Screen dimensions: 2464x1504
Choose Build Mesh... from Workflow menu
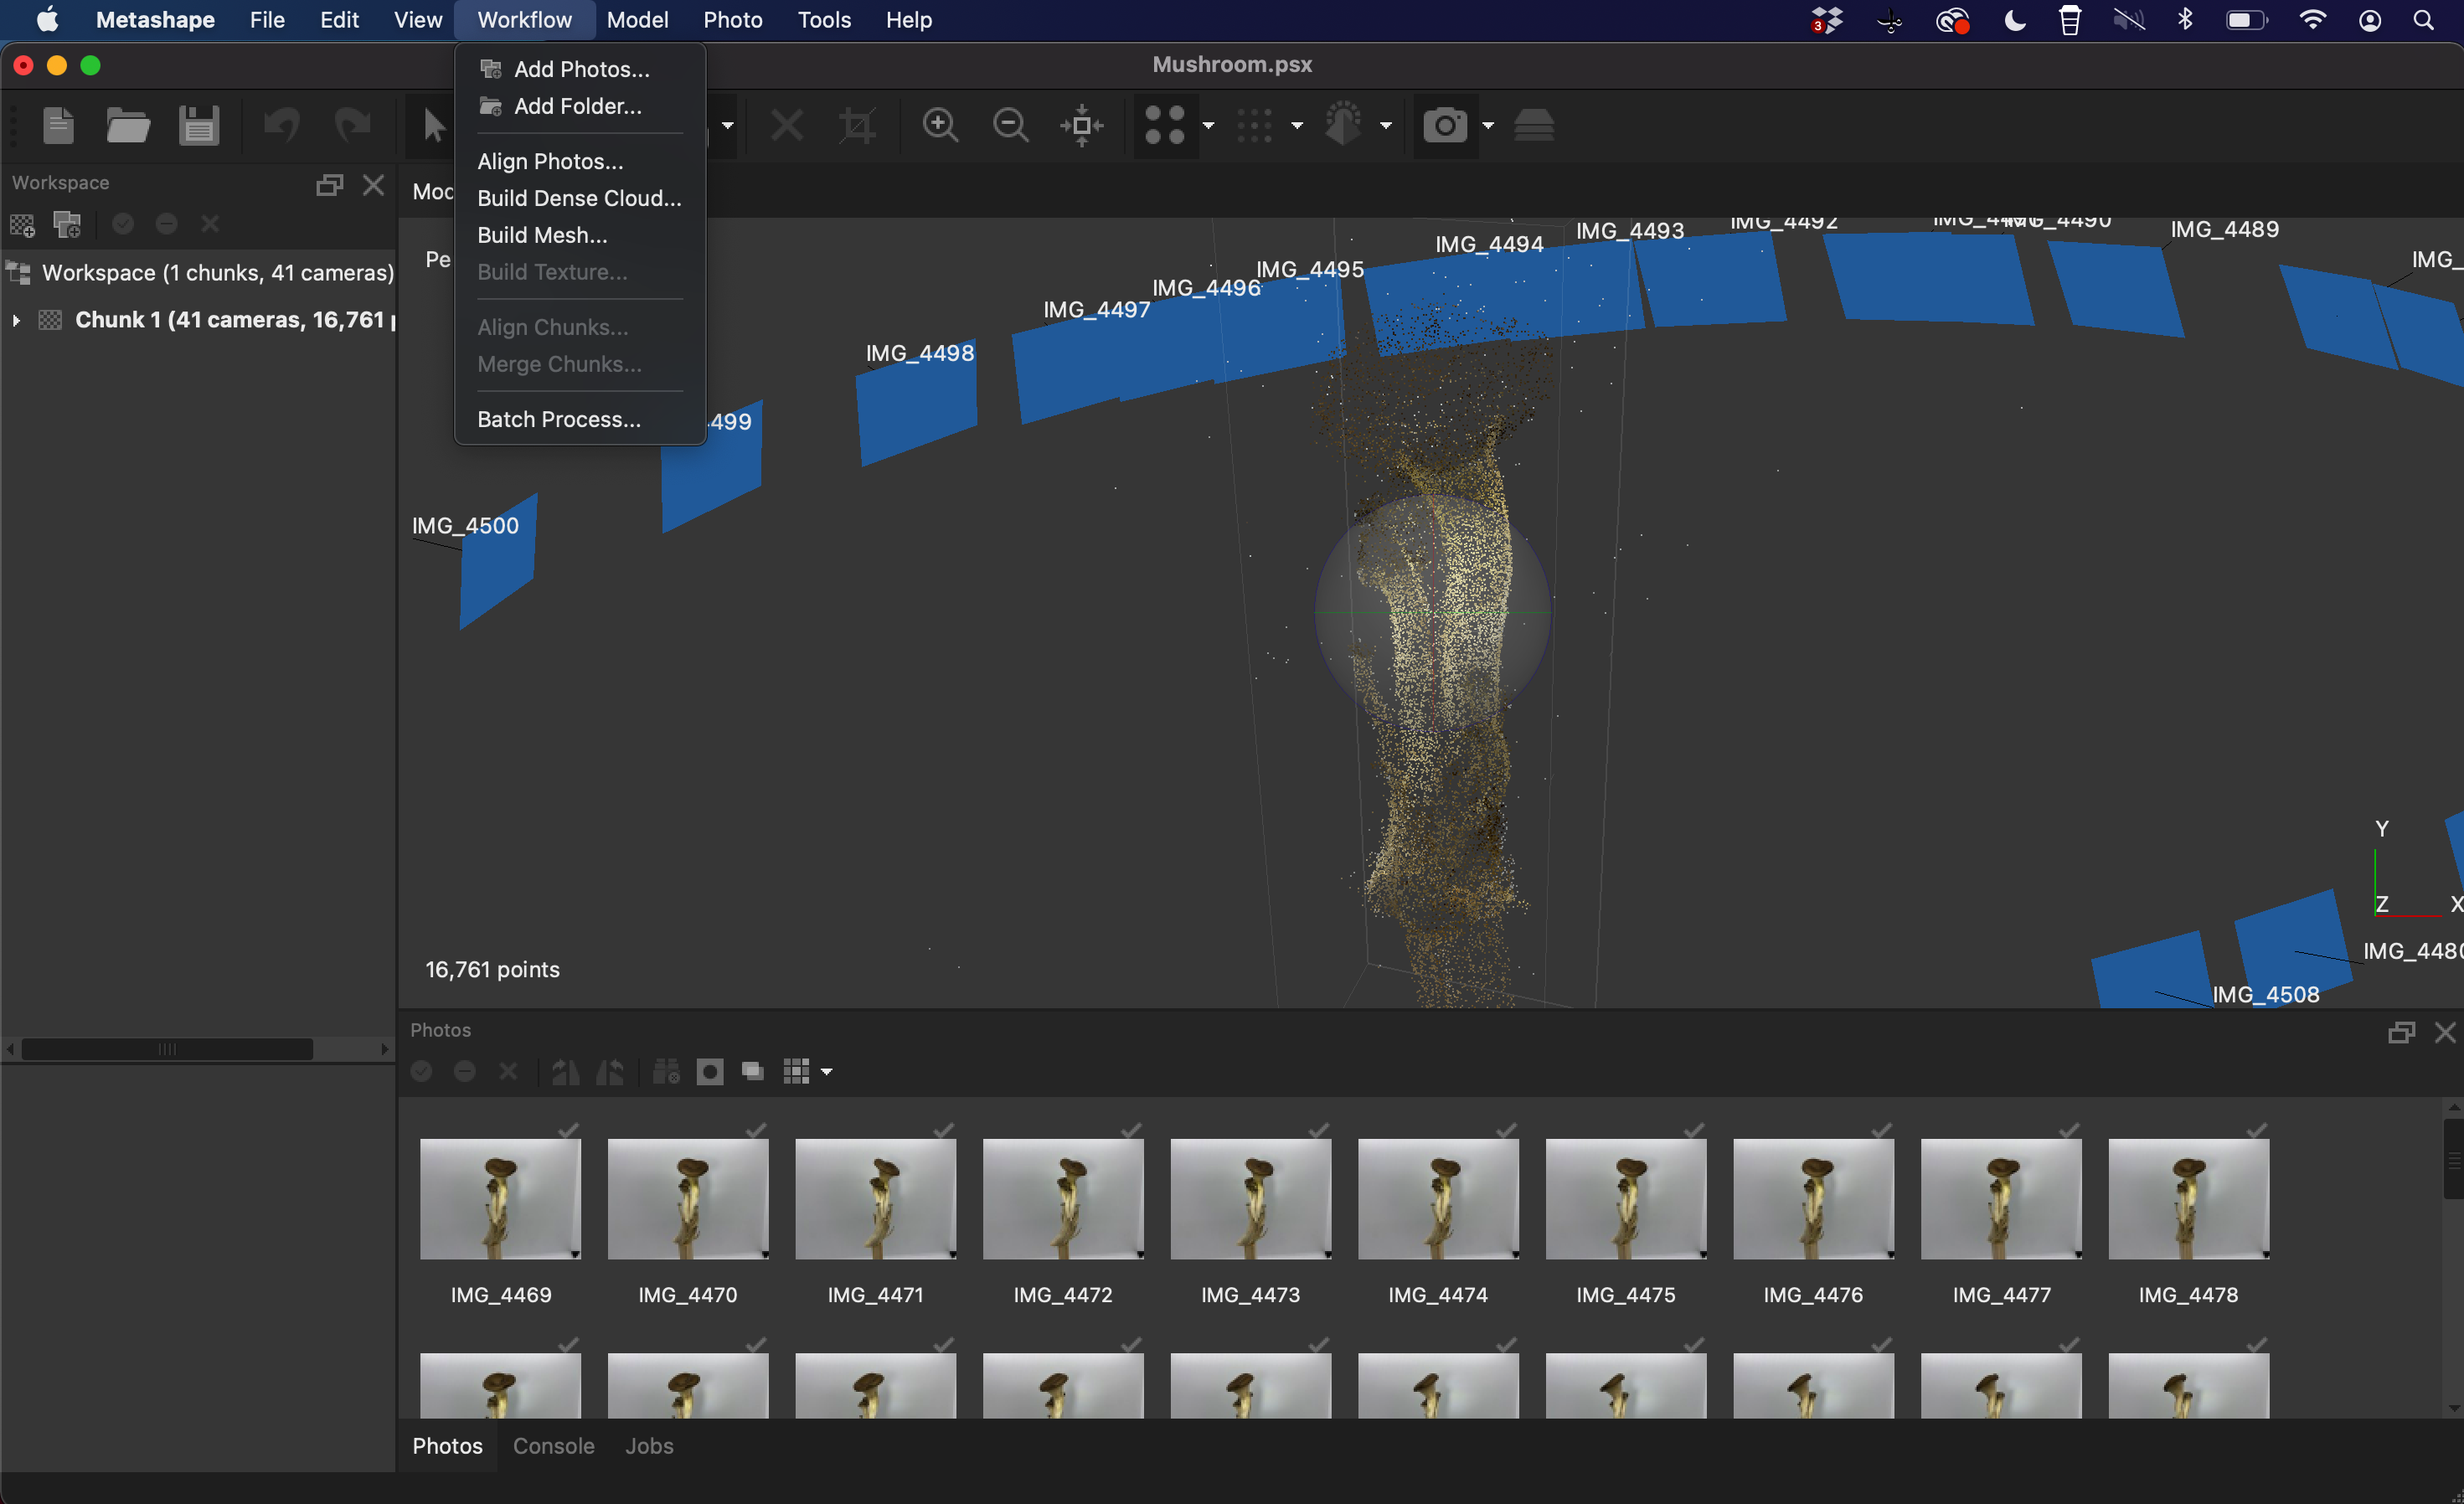click(580, 235)
